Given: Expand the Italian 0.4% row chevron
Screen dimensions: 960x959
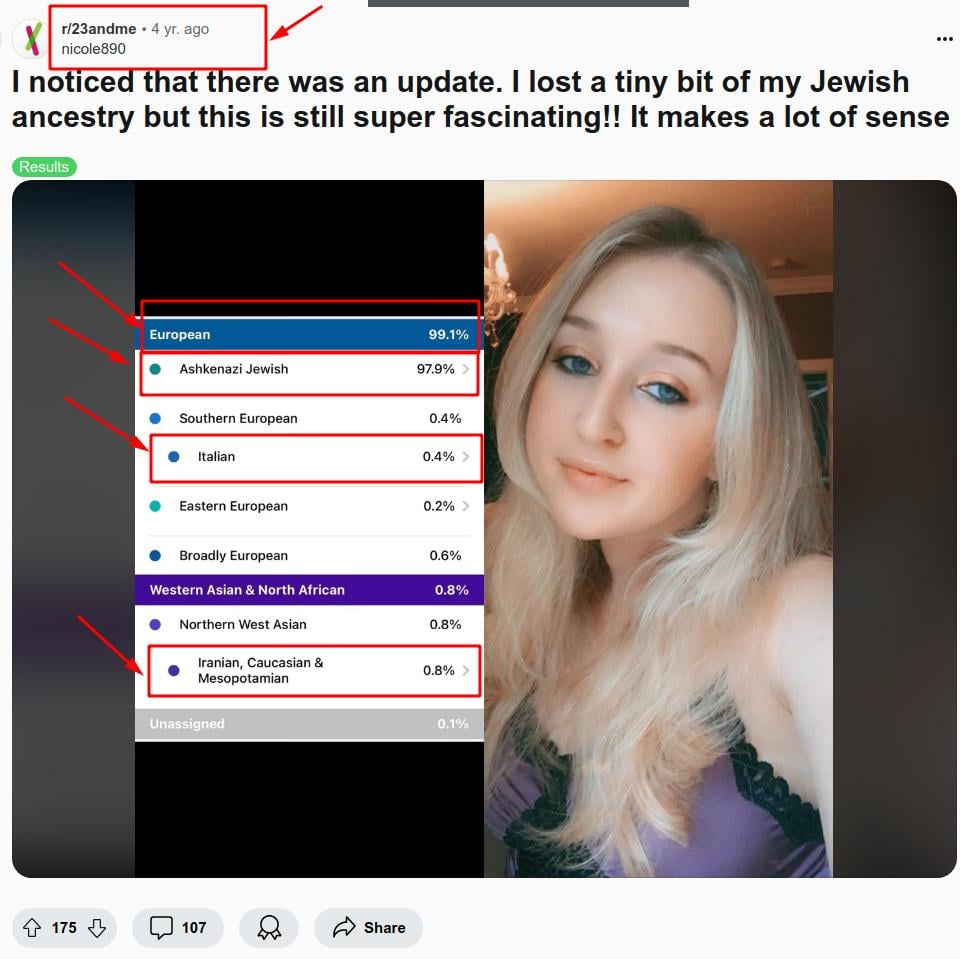Looking at the screenshot, I should [x=466, y=456].
